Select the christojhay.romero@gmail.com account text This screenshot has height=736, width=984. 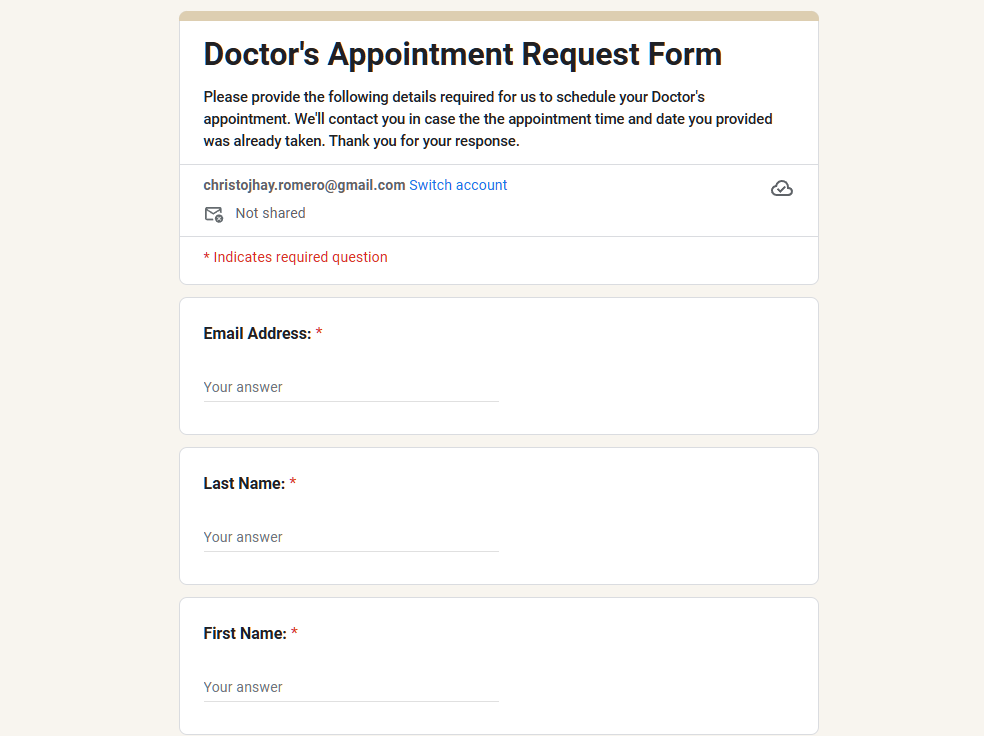coord(304,185)
